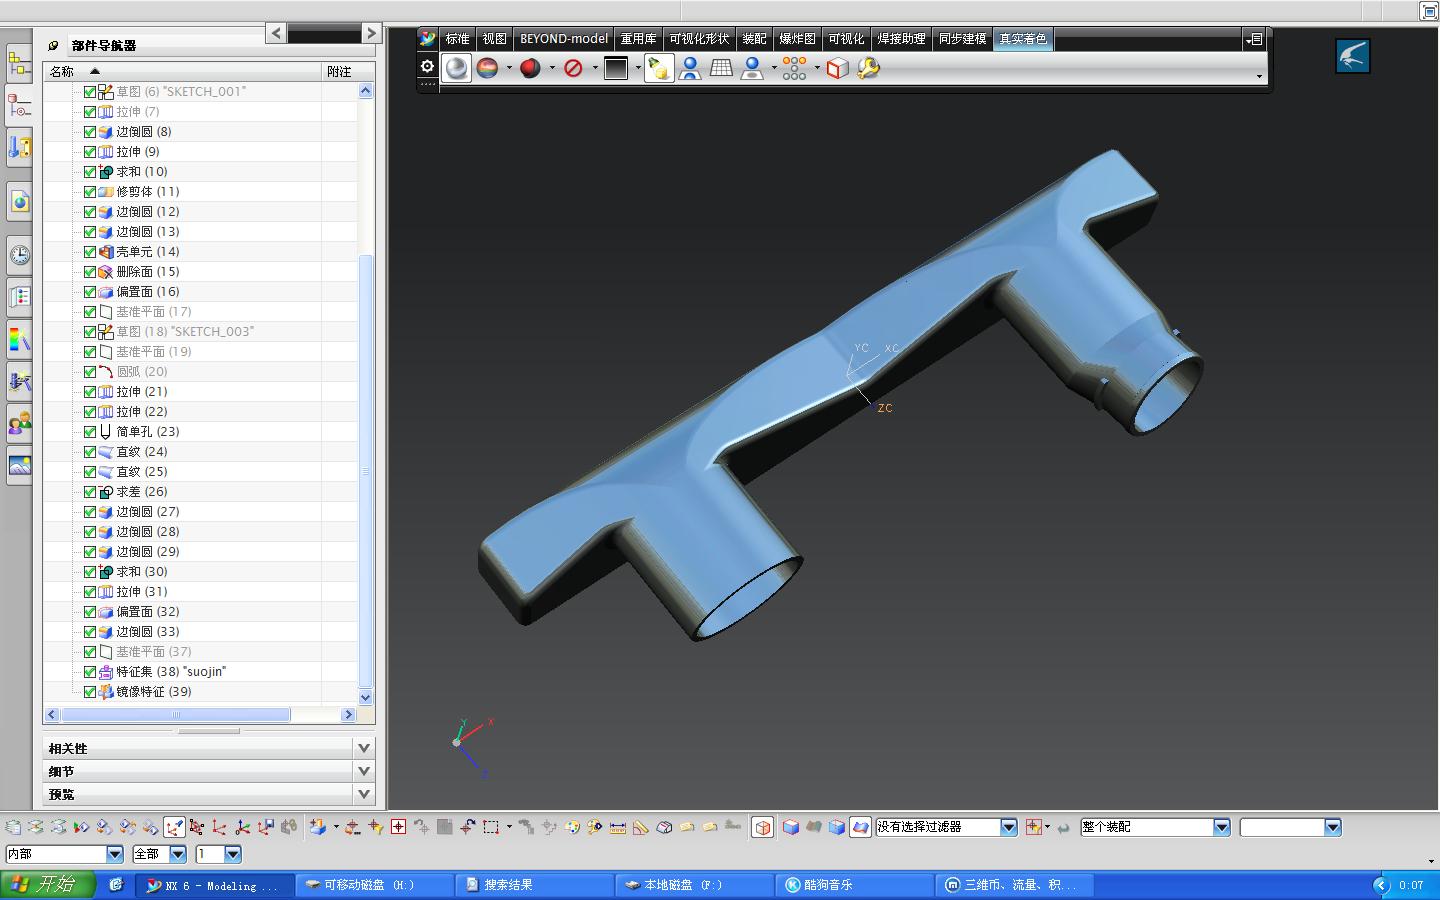Switch to the 同步建模 ribbon tab
This screenshot has width=1440, height=900.
962,39
